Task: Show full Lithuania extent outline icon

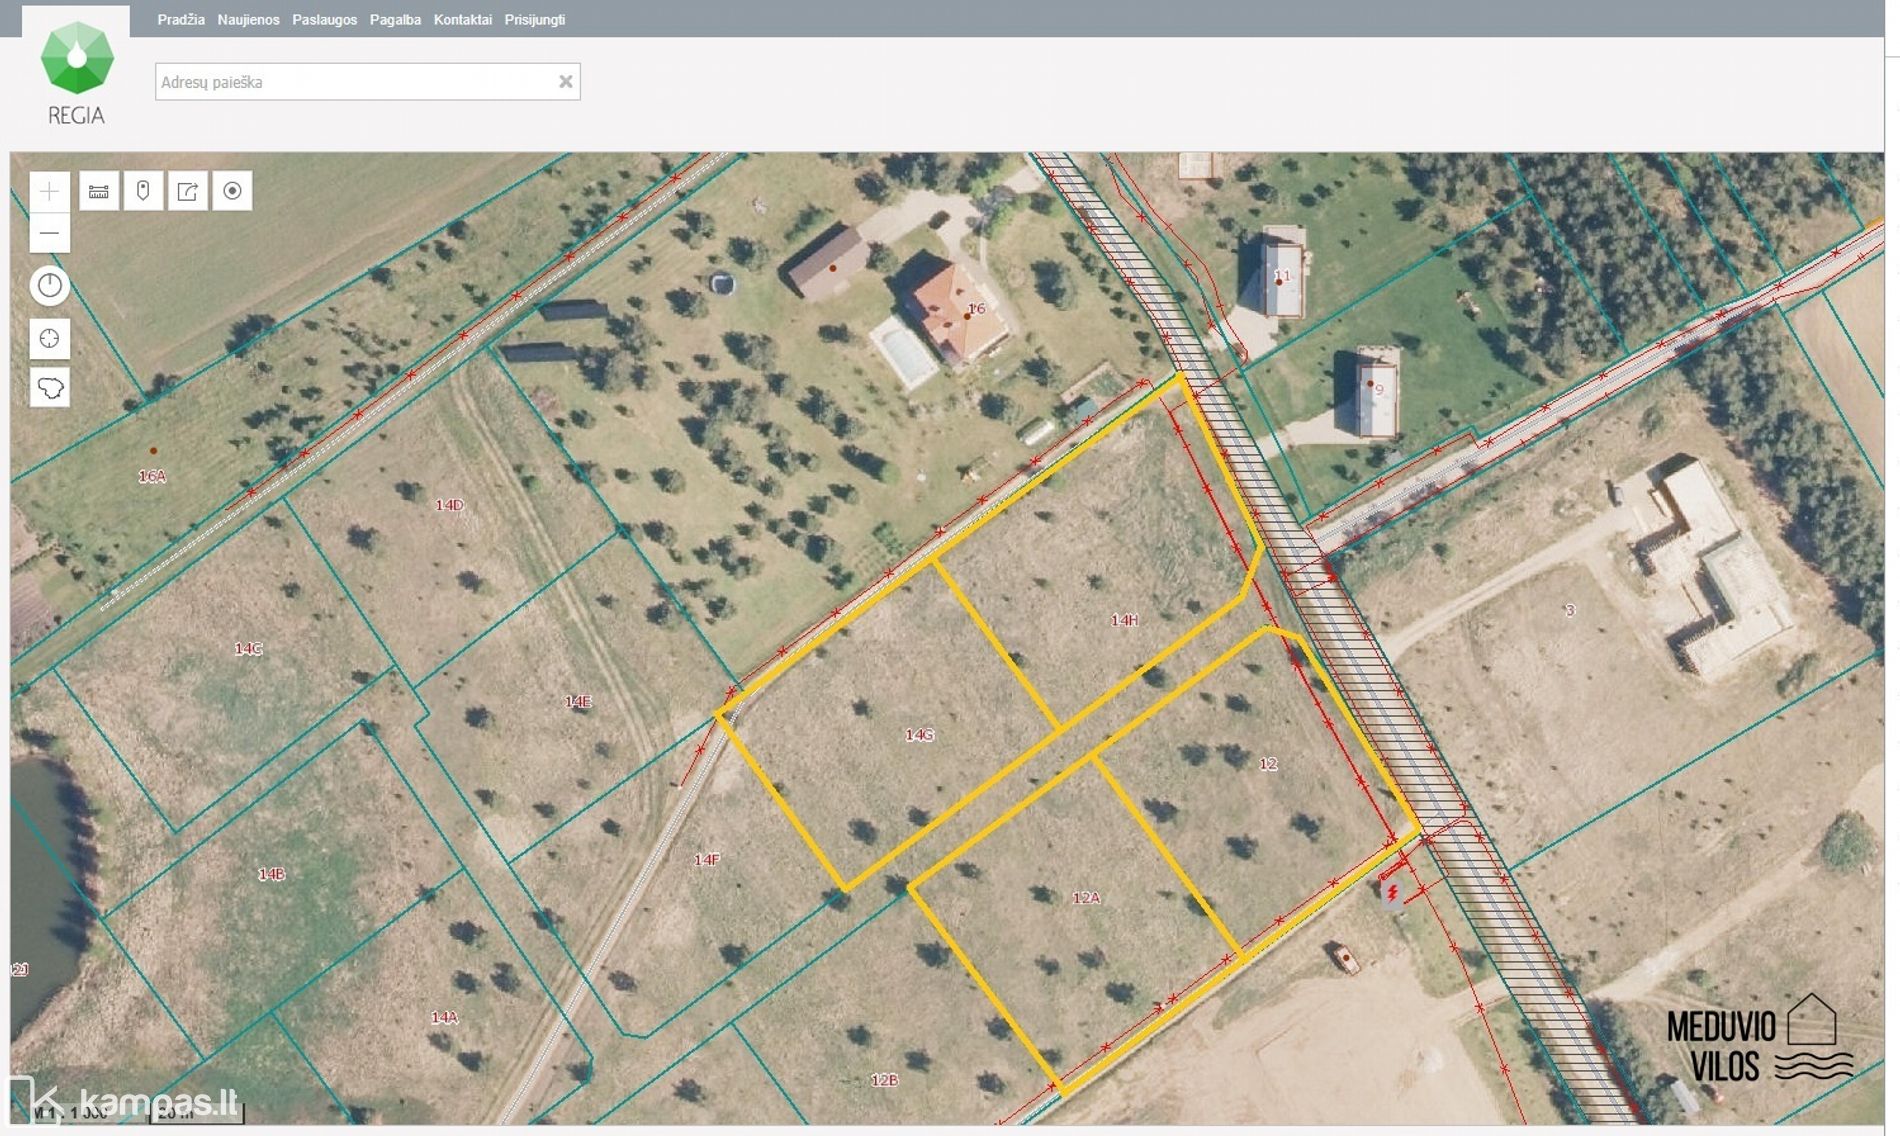Action: click(x=49, y=387)
